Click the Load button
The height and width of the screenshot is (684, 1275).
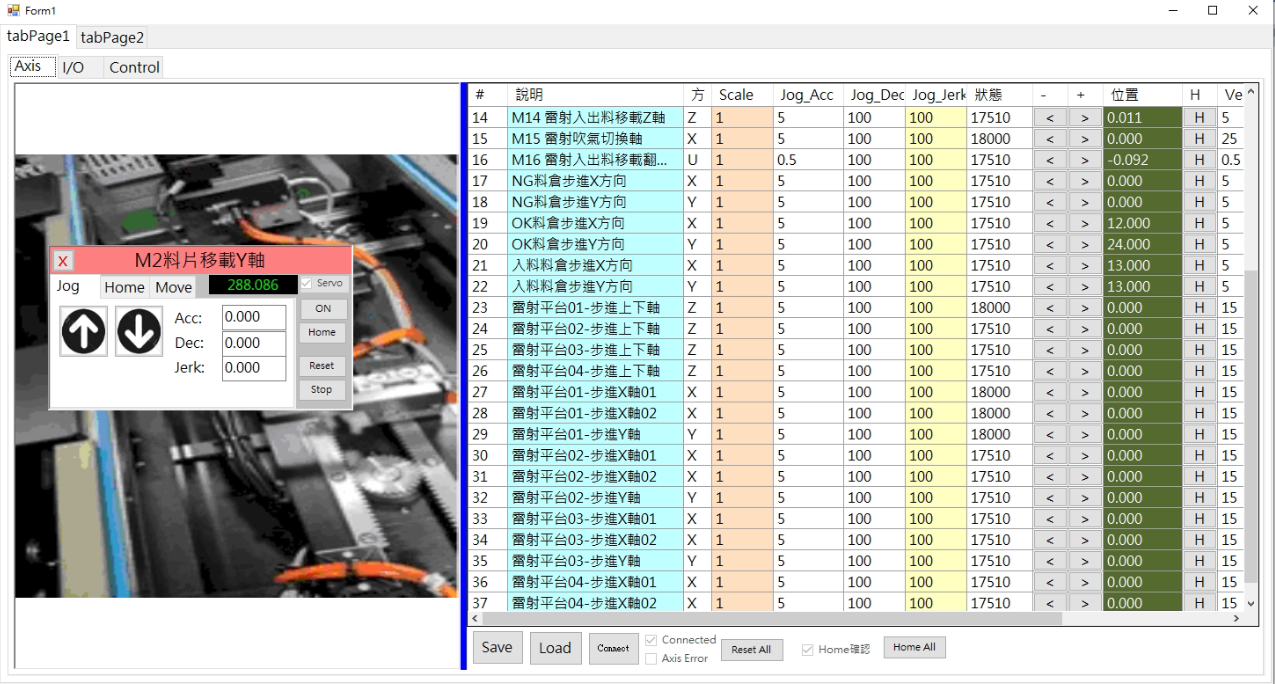555,647
